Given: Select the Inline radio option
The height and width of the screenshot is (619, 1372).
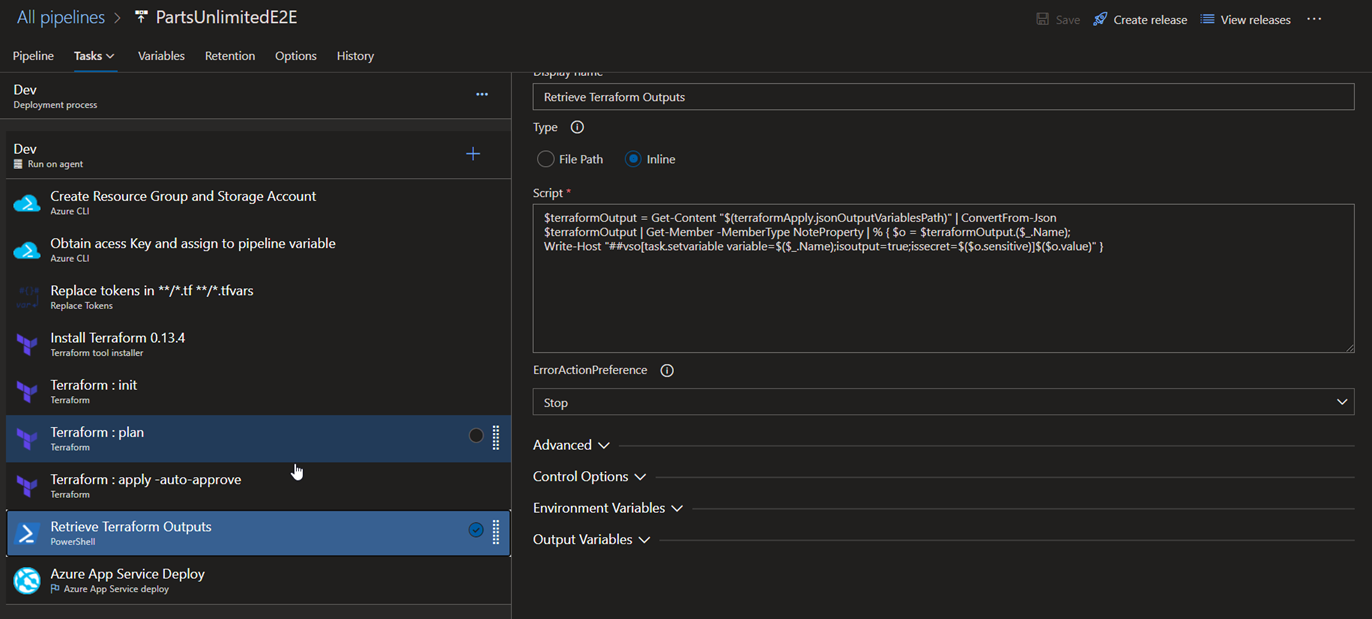Looking at the screenshot, I should pos(633,159).
